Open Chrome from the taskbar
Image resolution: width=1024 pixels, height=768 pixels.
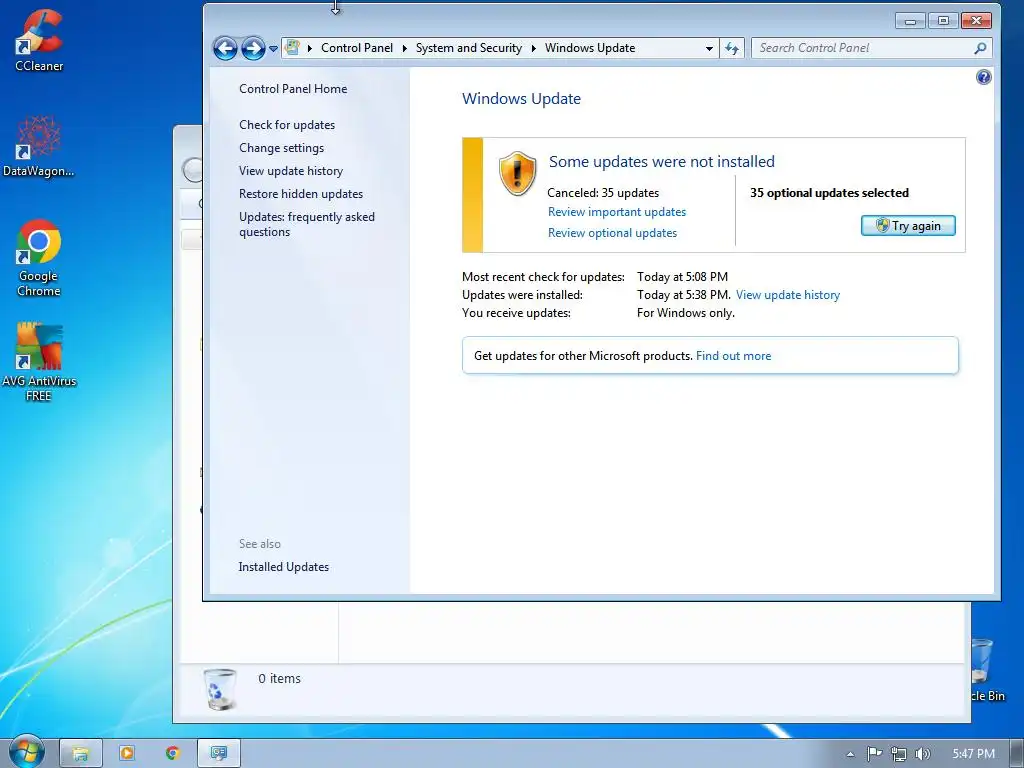click(x=172, y=754)
